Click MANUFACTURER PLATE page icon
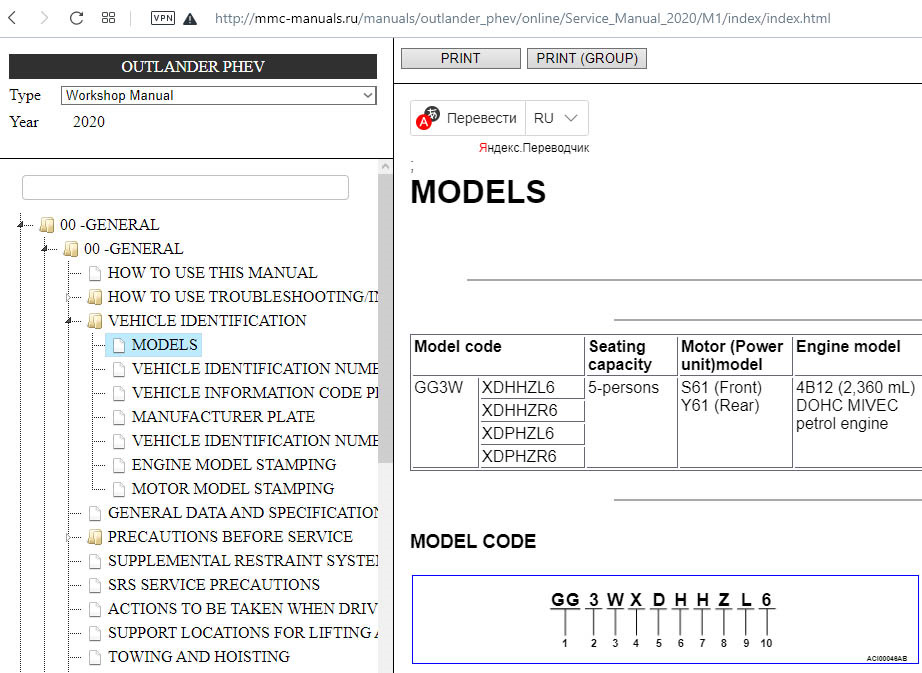The width and height of the screenshot is (922, 673). tap(119, 417)
